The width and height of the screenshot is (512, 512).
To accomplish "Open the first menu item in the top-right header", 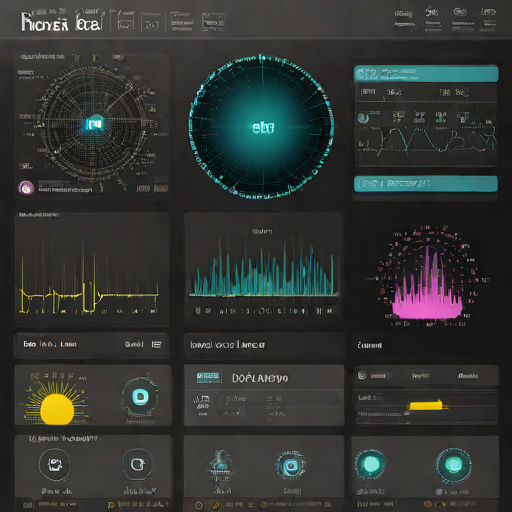I will coord(404,19).
